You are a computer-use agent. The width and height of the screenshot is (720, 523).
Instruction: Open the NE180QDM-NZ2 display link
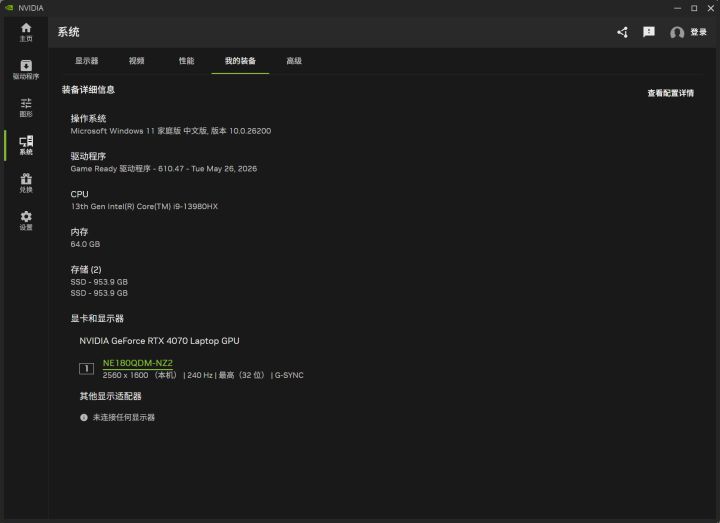click(x=138, y=363)
